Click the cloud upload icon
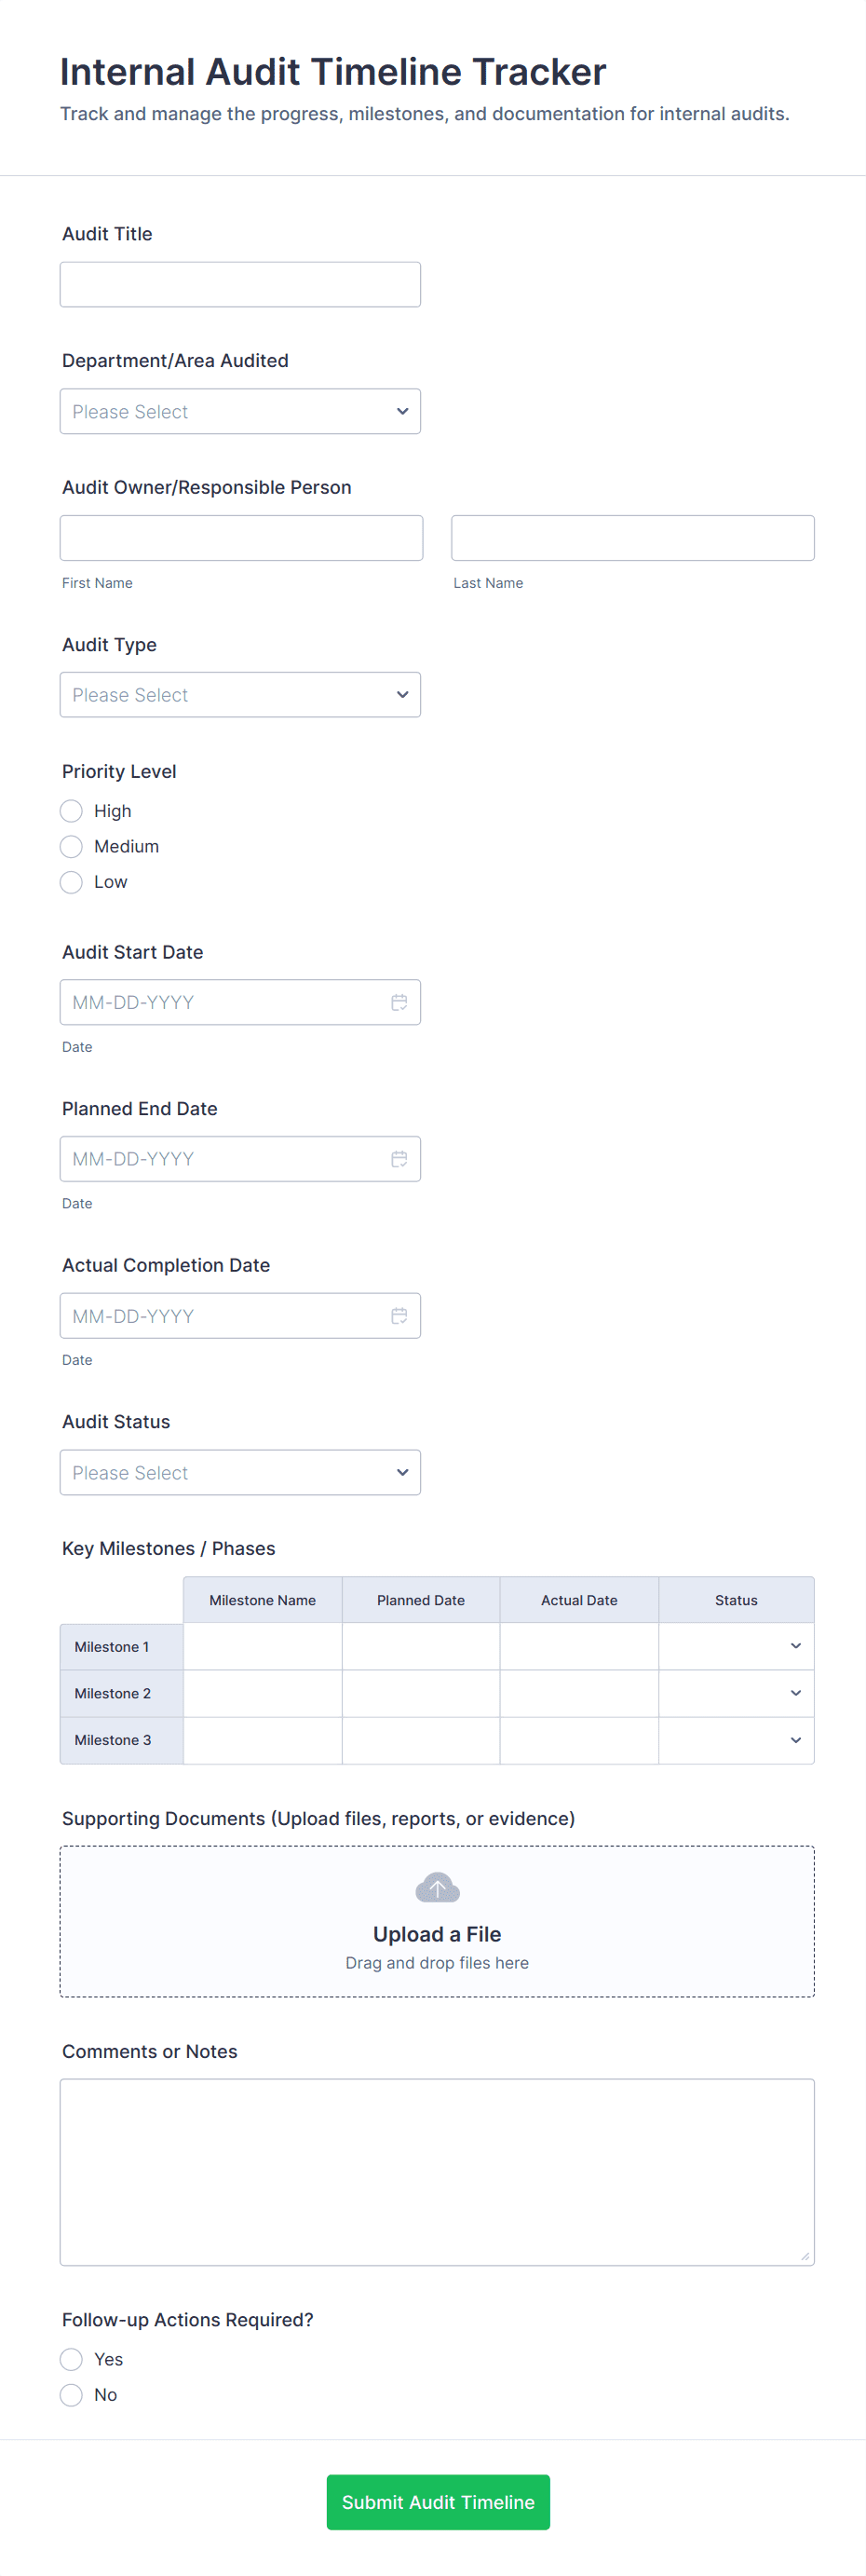 click(437, 1888)
